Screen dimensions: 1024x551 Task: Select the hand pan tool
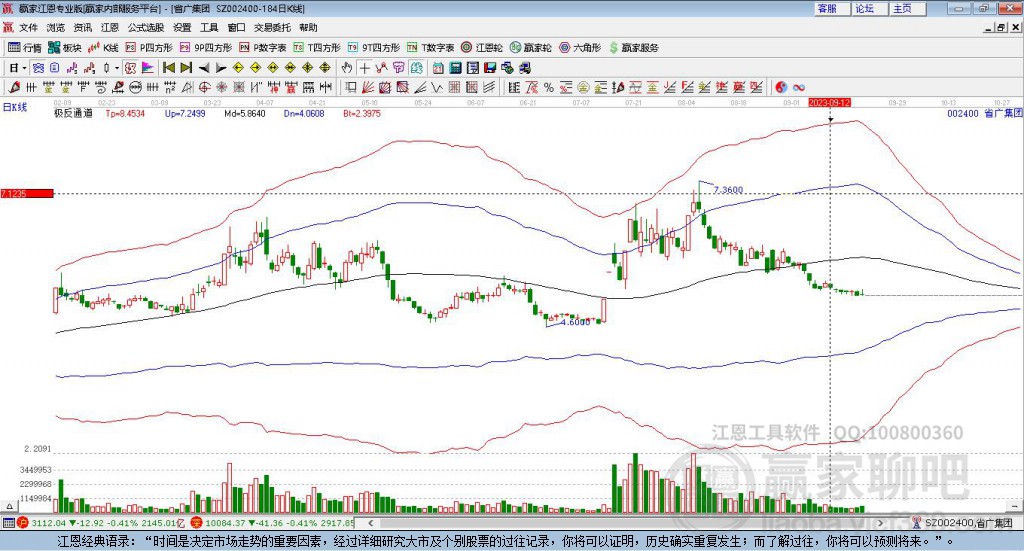(x=347, y=68)
